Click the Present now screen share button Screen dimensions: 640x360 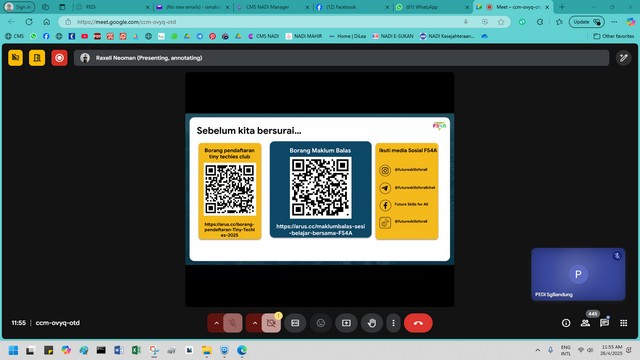346,323
